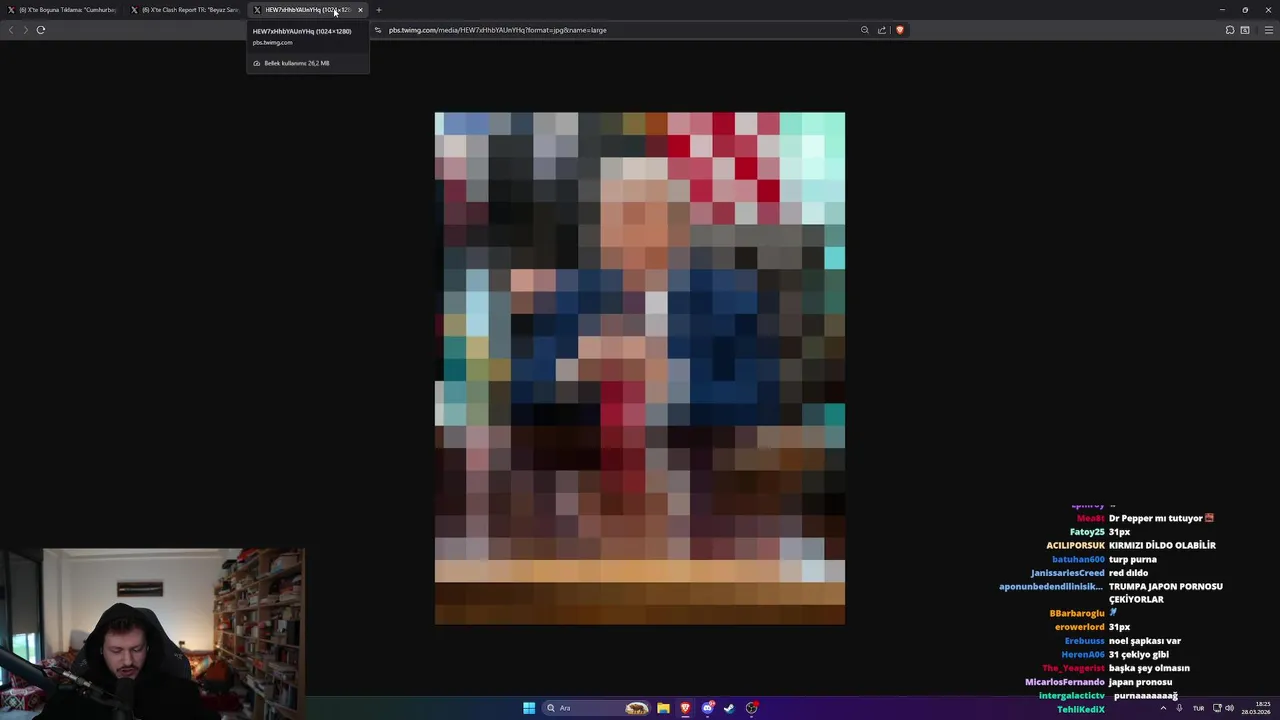
Task: Click the webcam overlay of the streamer
Action: coord(152,634)
